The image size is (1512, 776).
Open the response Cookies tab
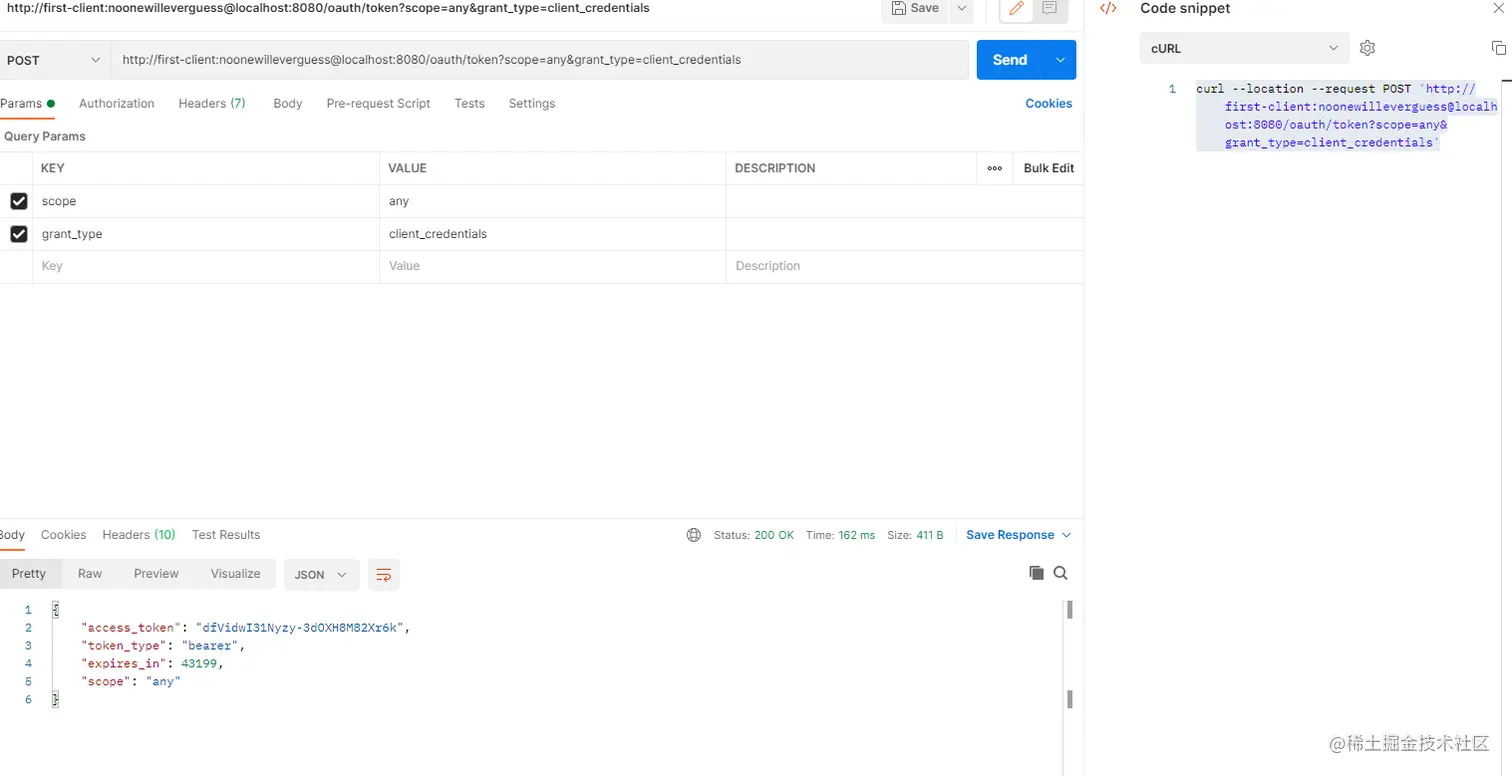coord(63,535)
